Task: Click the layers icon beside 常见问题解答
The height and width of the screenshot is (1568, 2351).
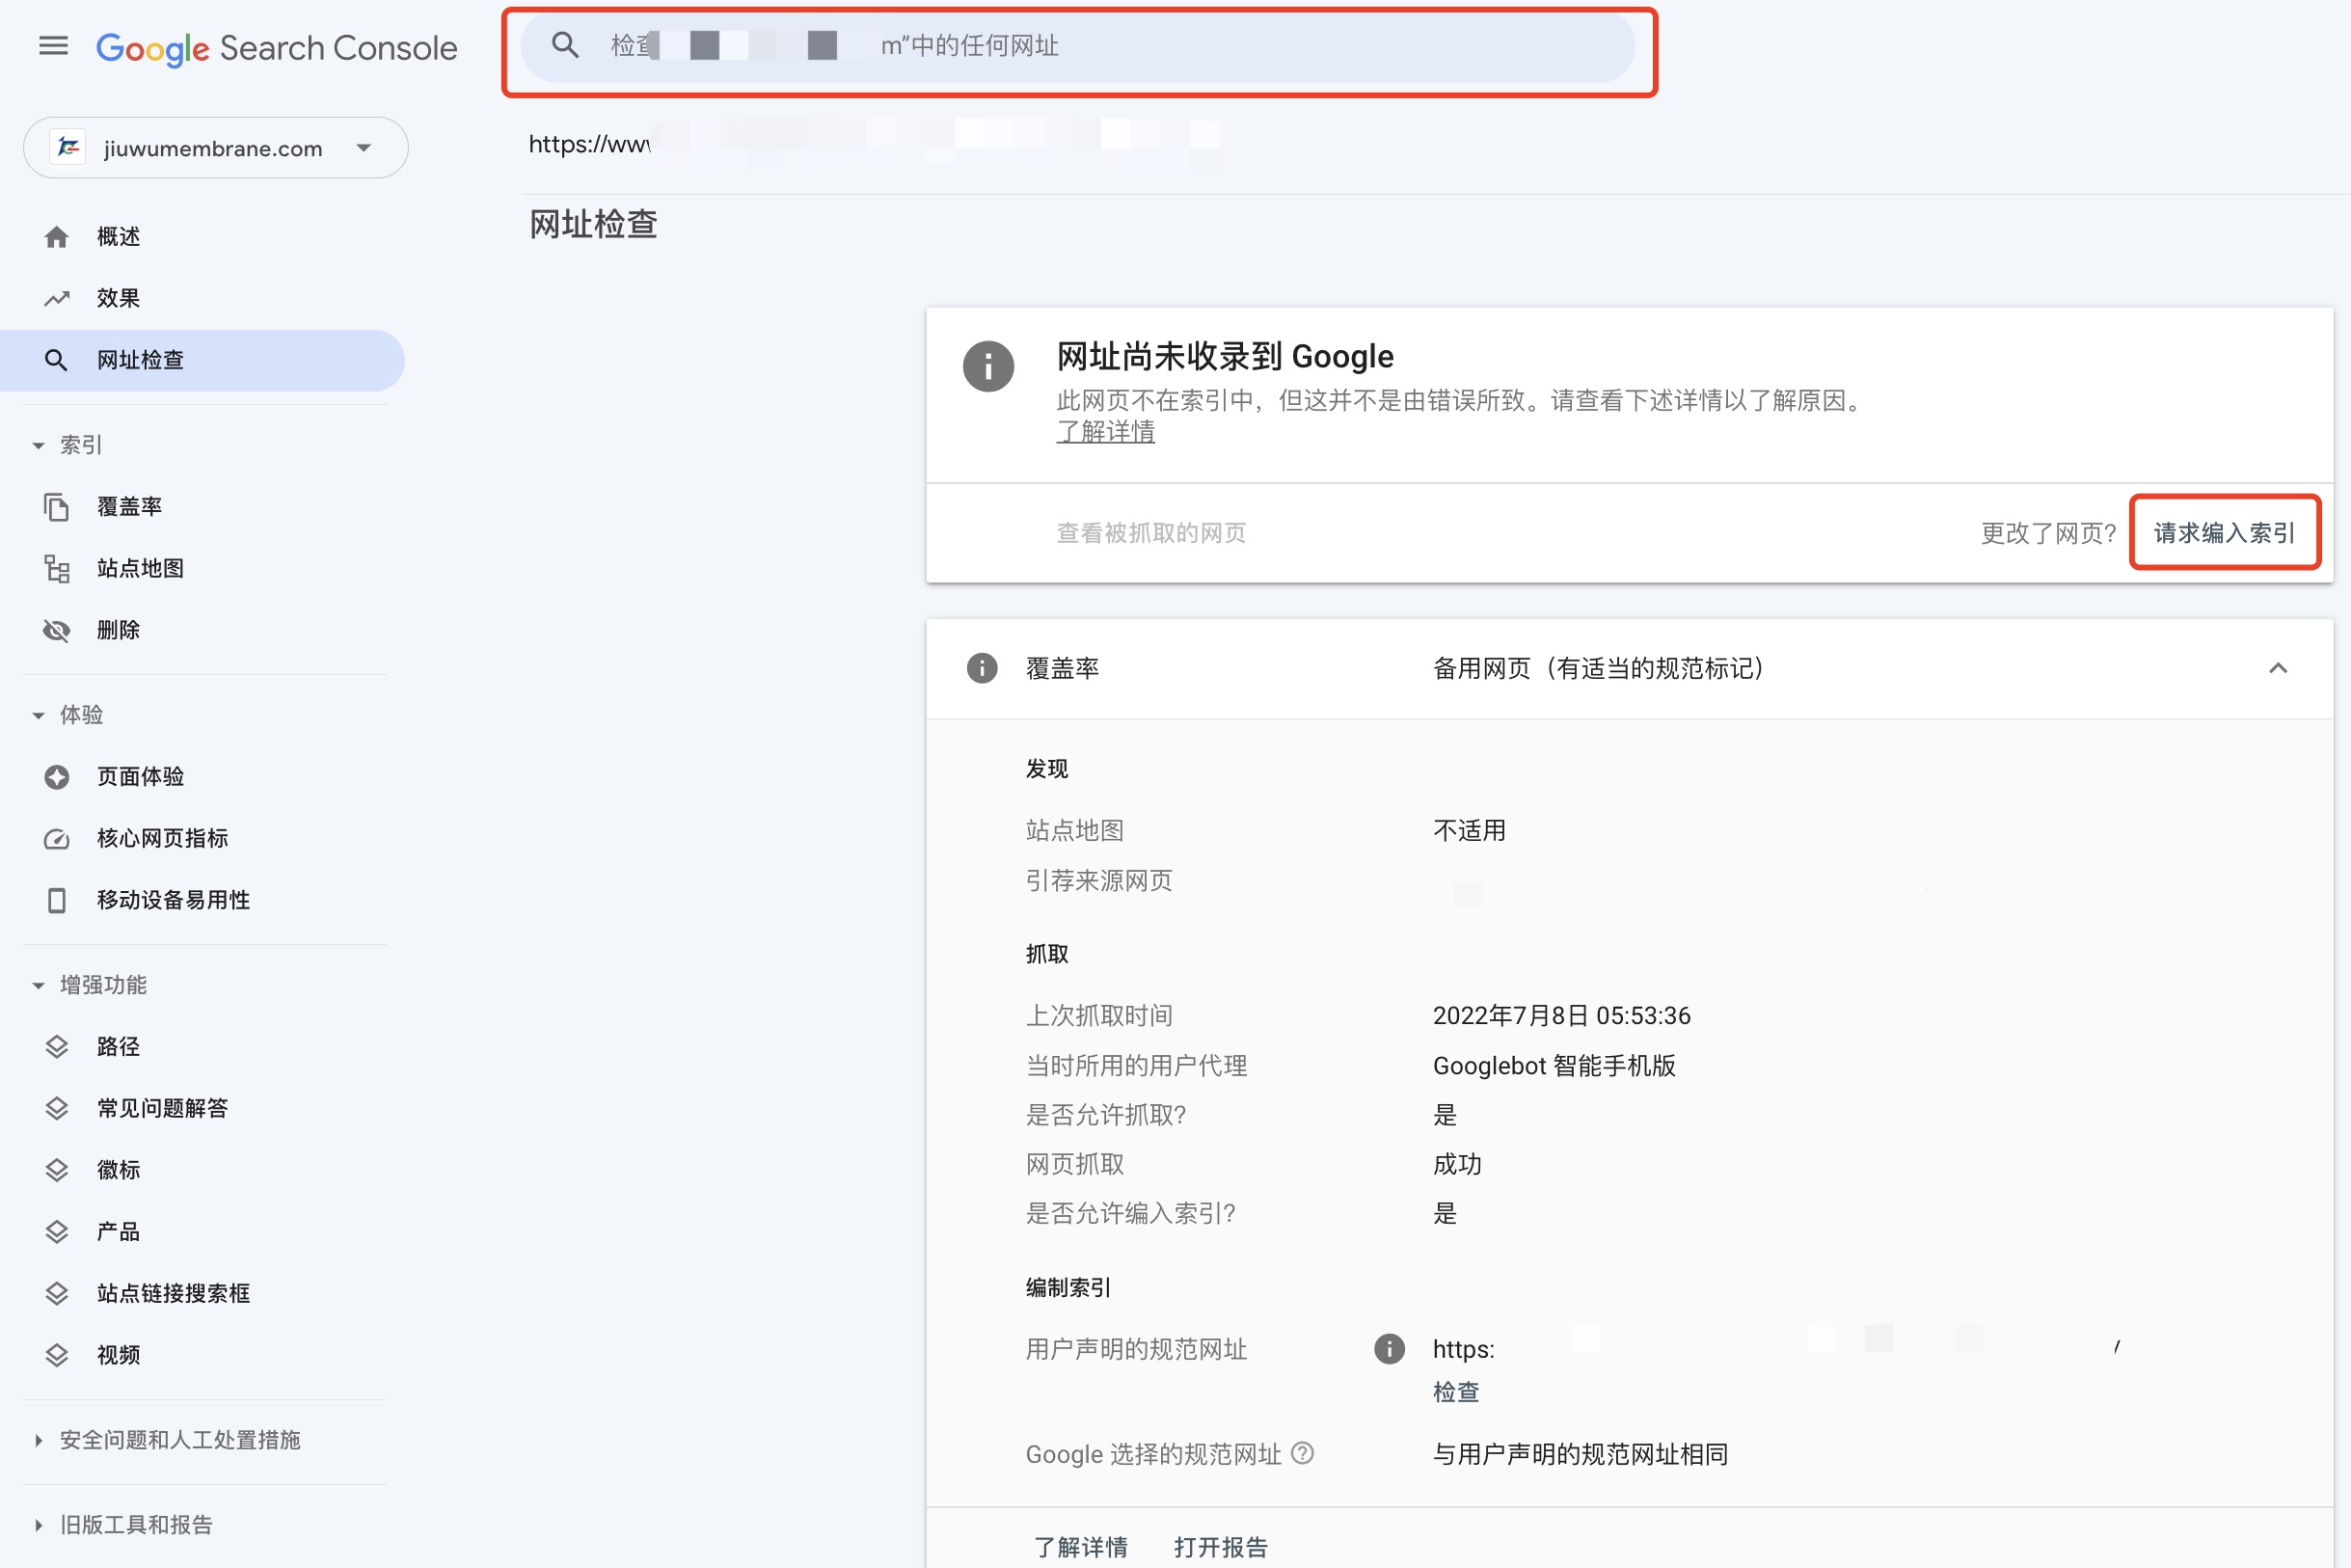Action: [x=56, y=1108]
